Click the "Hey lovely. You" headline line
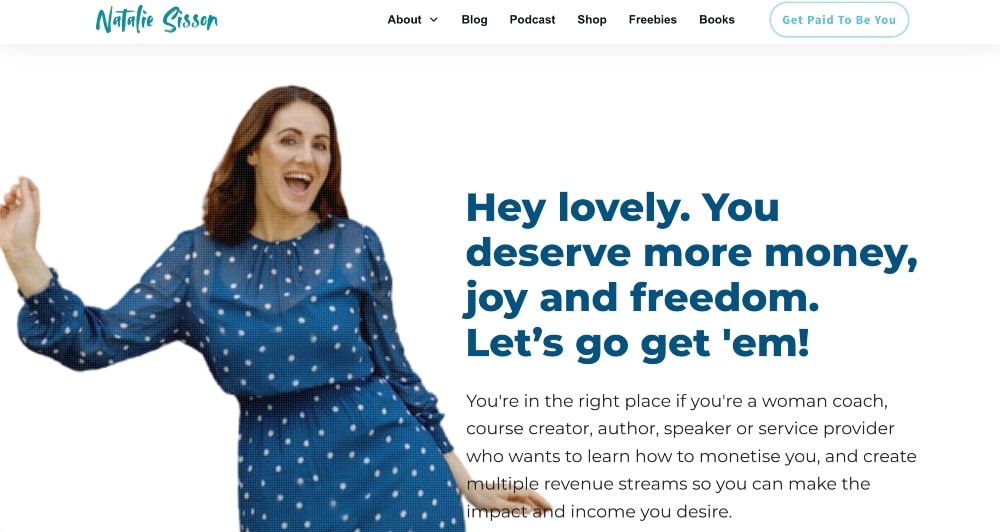Viewport: 1000px width, 532px height. pos(622,208)
